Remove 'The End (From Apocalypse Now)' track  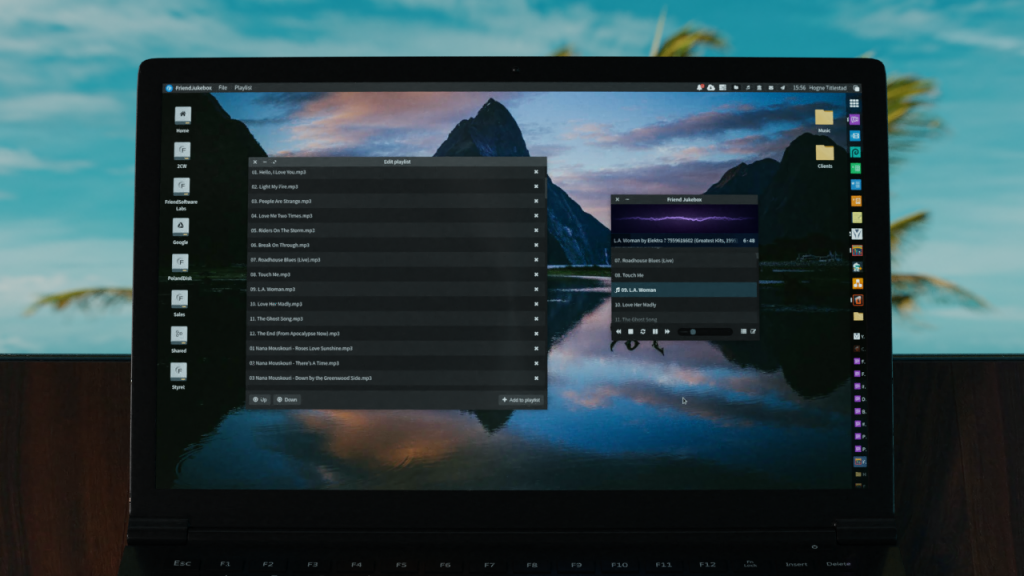point(536,334)
